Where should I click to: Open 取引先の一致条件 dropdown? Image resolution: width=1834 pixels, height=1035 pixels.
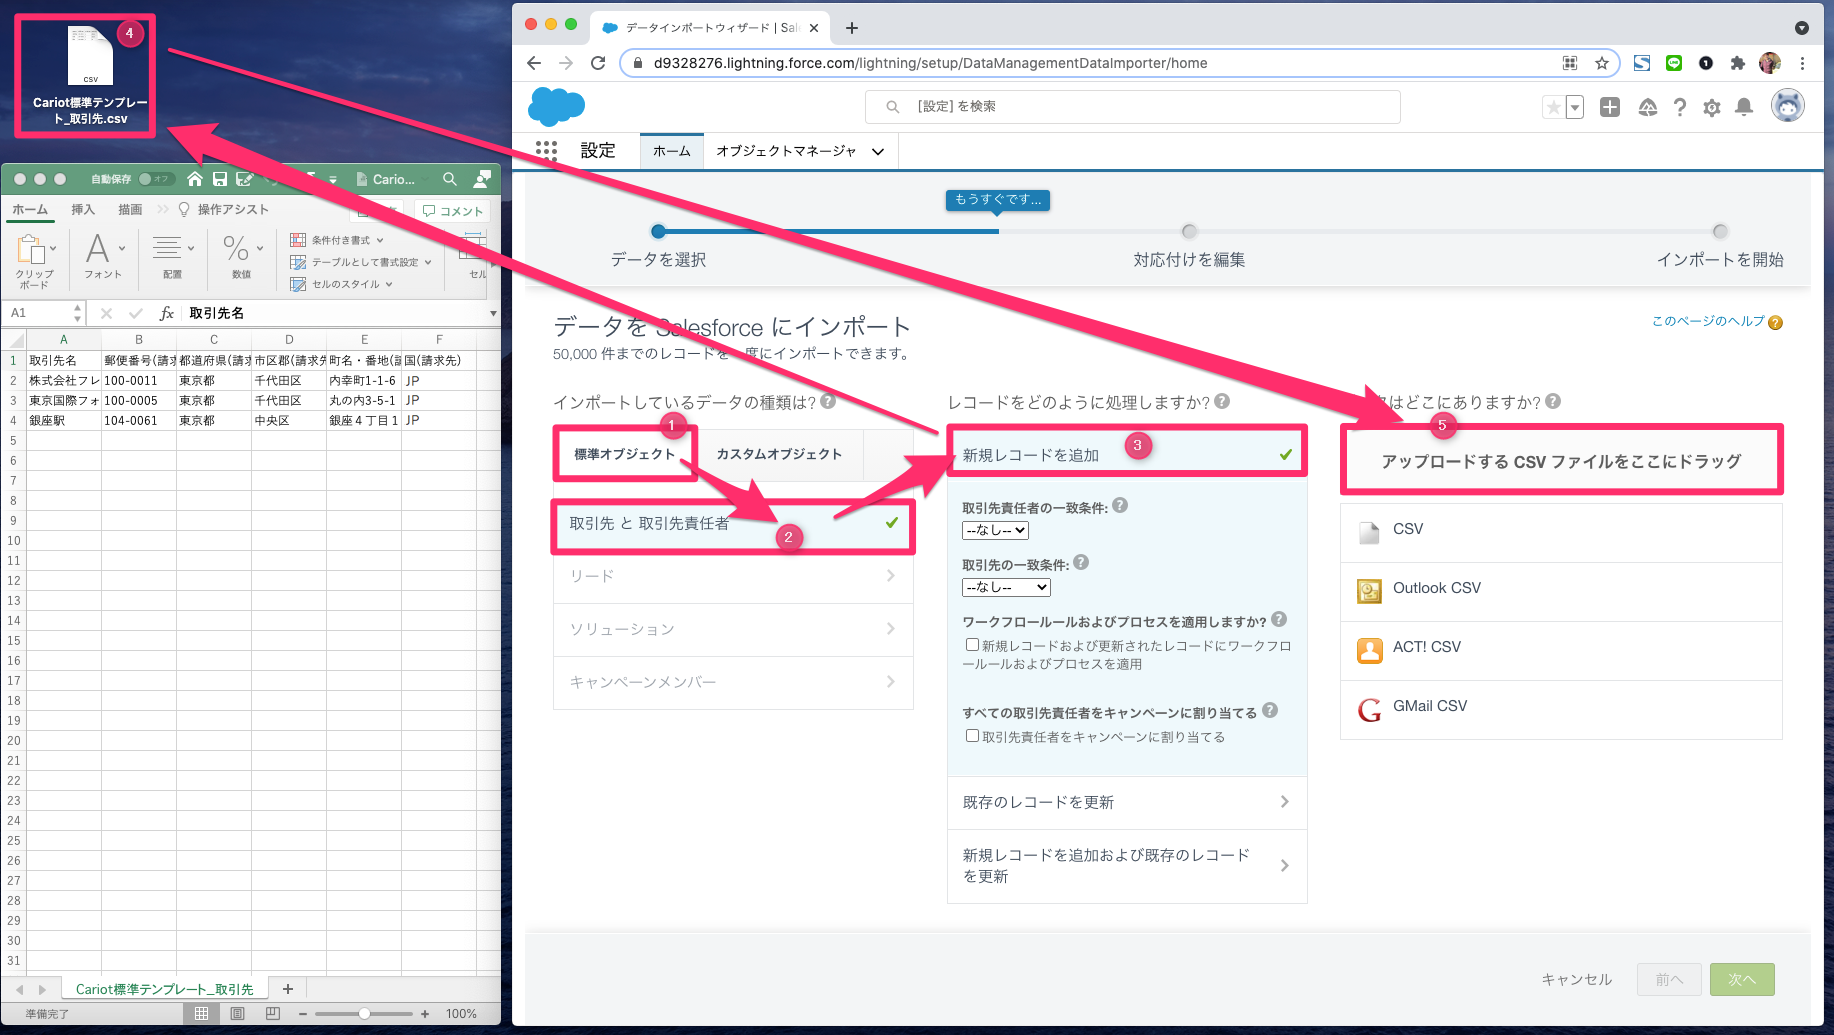tap(1006, 587)
